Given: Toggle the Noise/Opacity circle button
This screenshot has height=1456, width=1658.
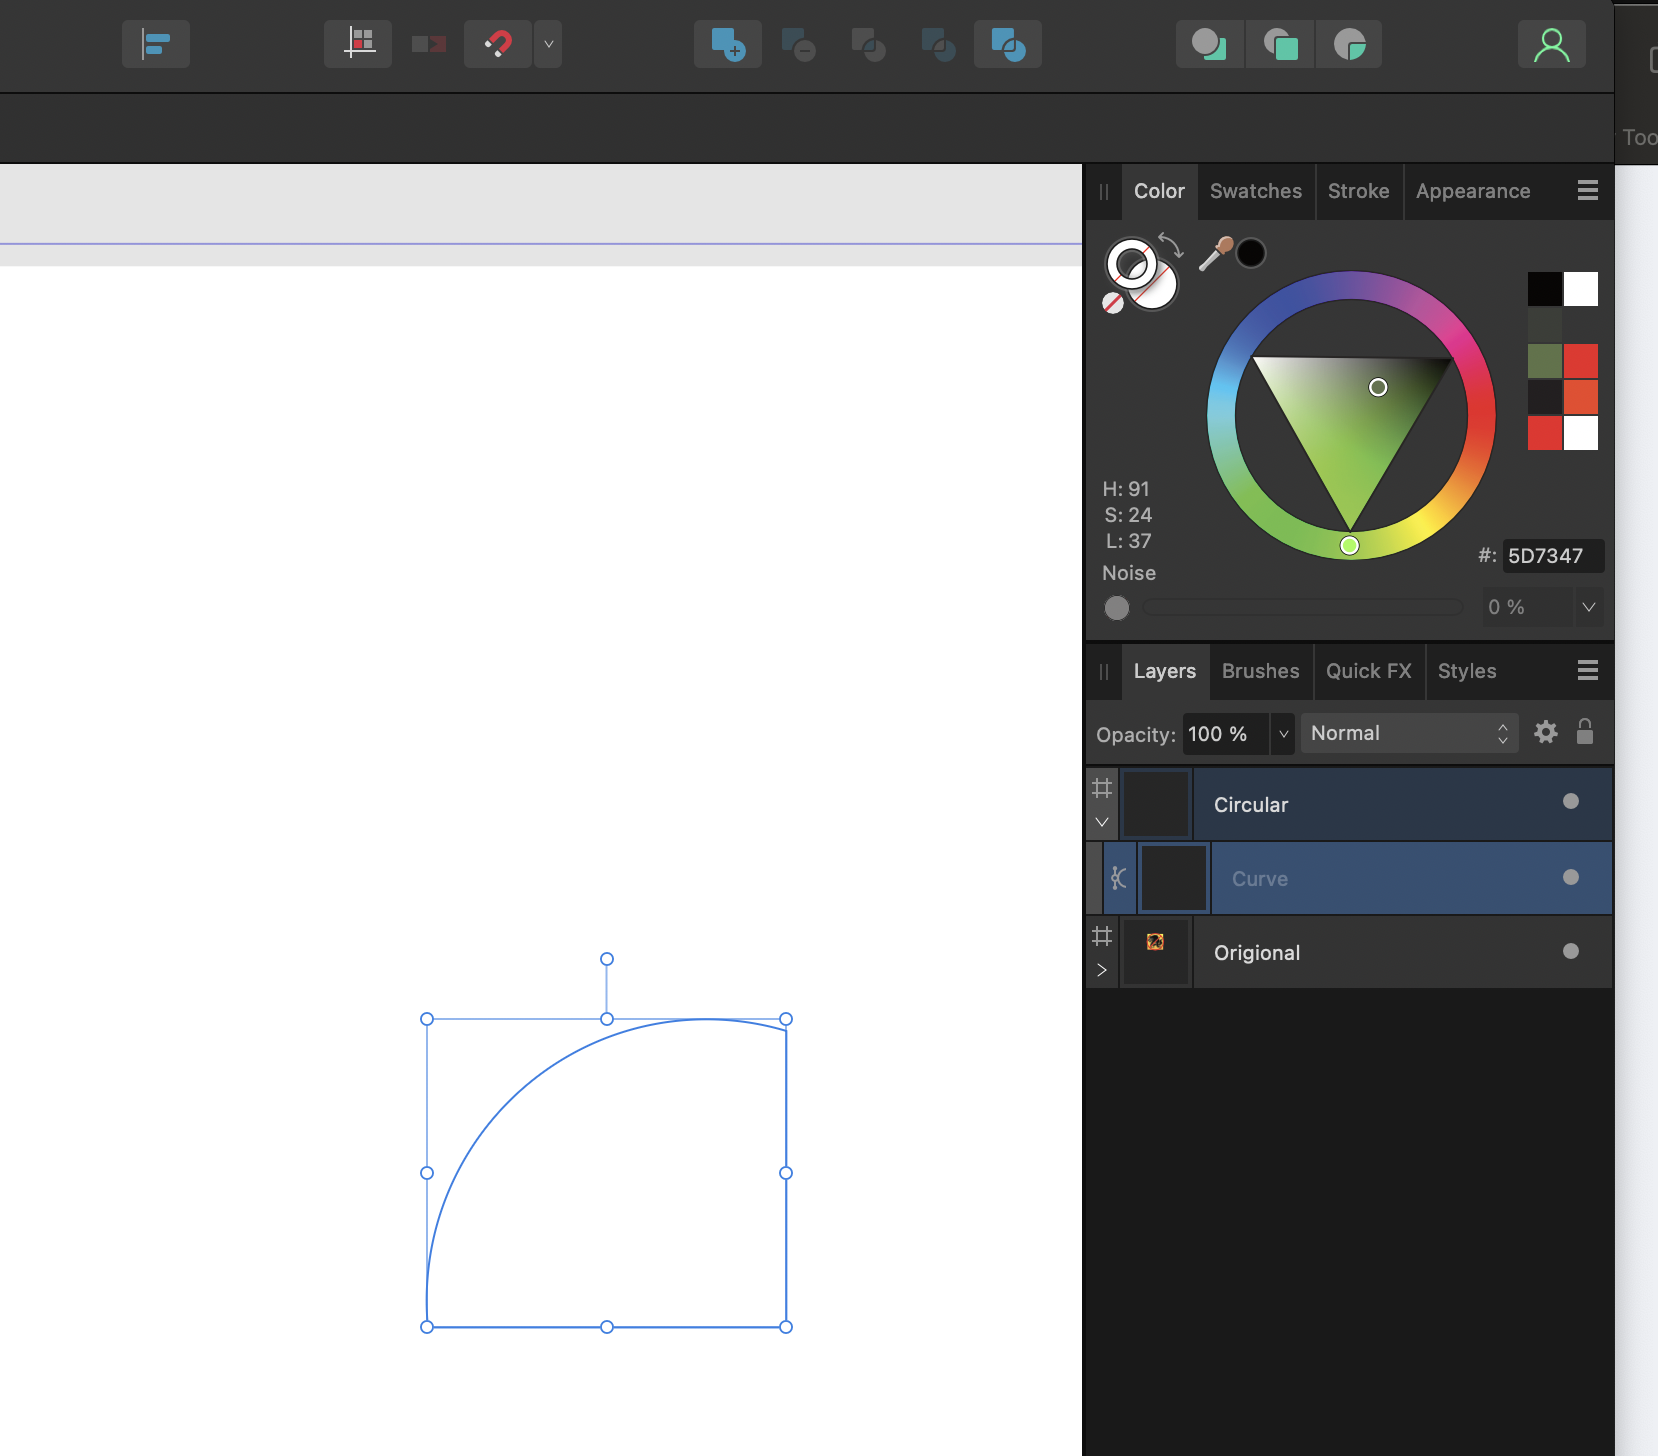Looking at the screenshot, I should tap(1117, 608).
